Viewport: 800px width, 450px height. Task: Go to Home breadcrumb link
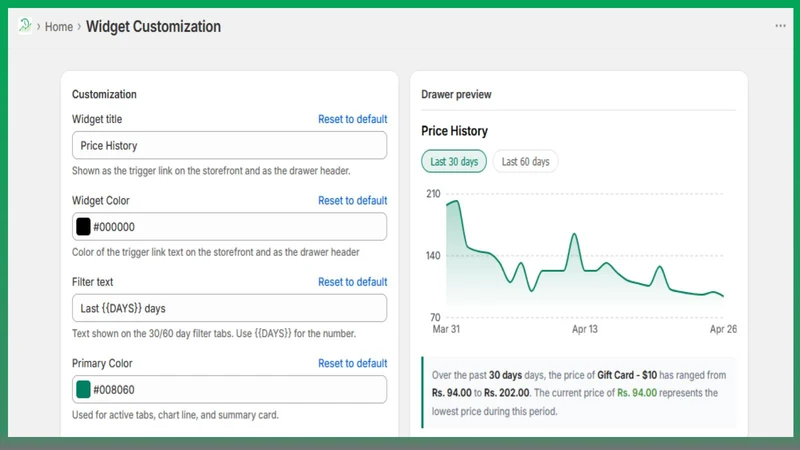[x=59, y=27]
